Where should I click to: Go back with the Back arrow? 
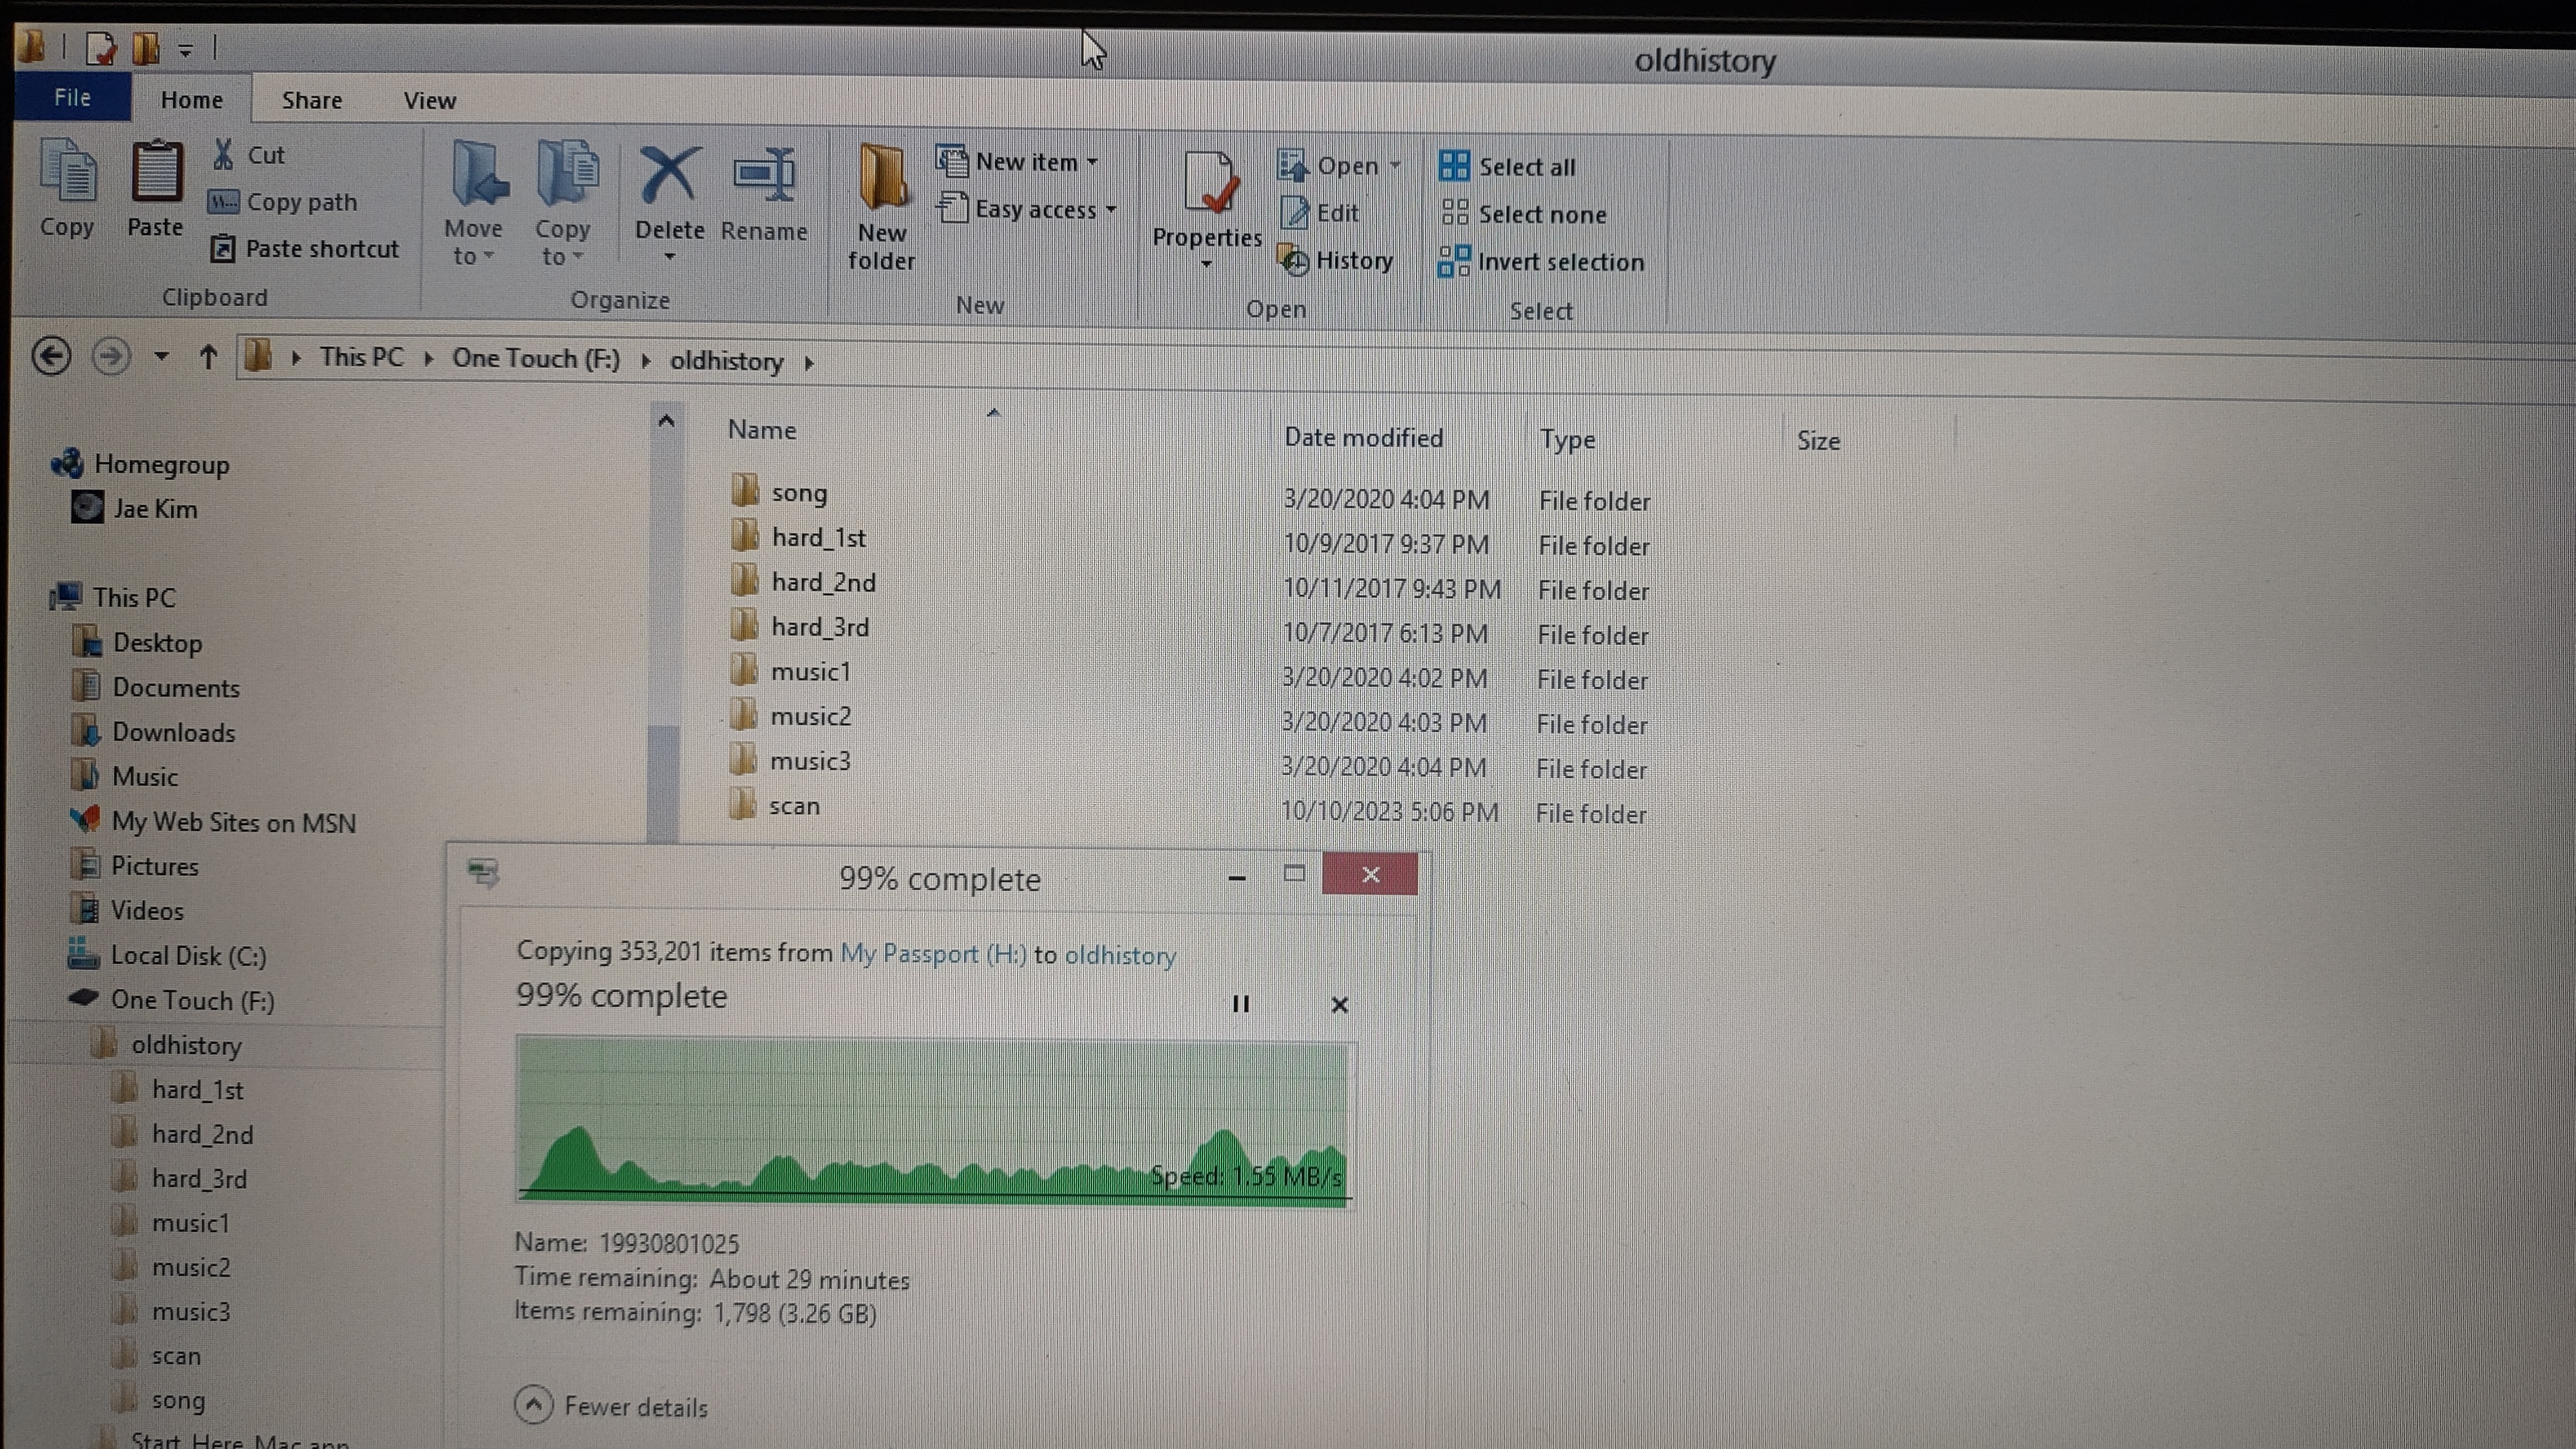[51, 356]
